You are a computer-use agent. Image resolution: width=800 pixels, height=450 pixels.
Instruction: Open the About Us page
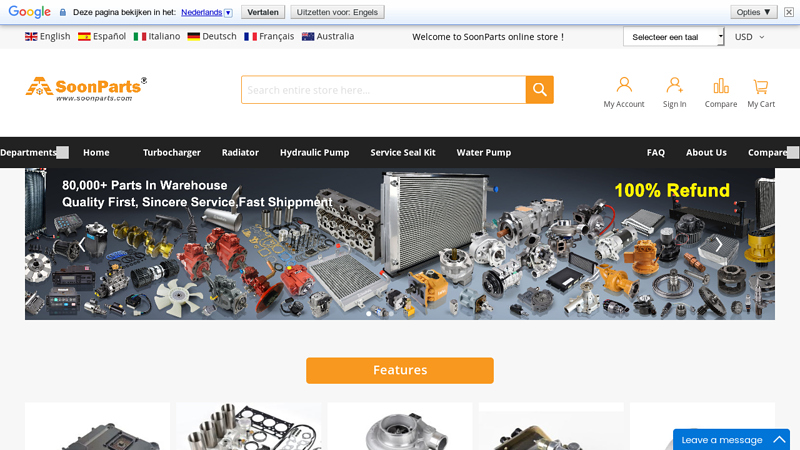[x=706, y=153]
